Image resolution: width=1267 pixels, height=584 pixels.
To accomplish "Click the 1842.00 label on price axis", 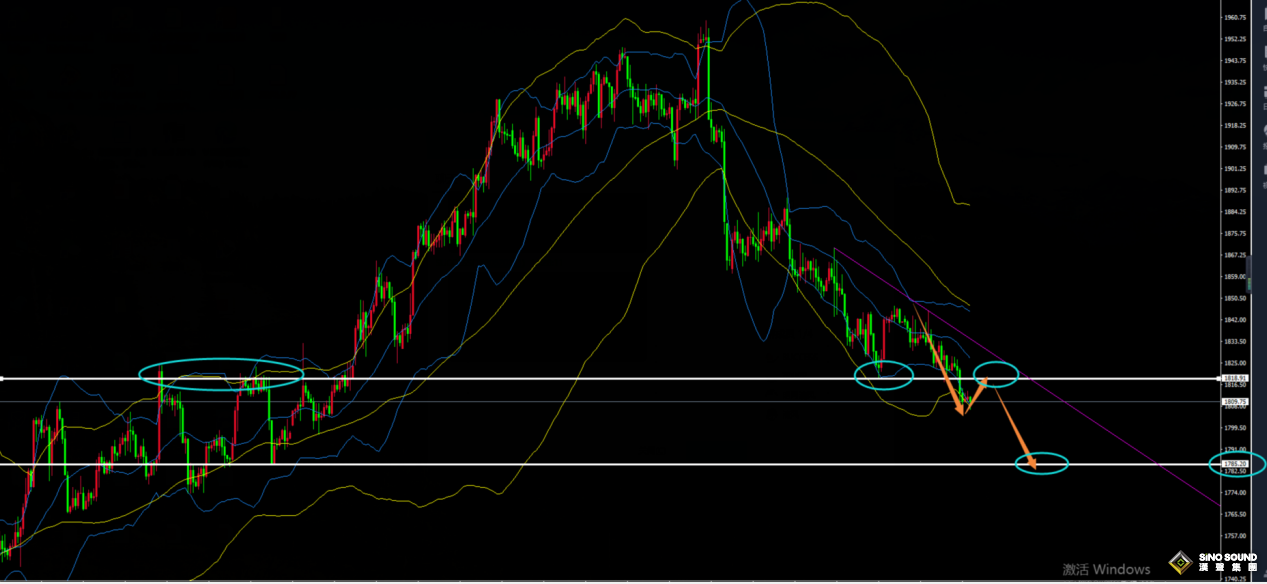I will click(x=1235, y=320).
